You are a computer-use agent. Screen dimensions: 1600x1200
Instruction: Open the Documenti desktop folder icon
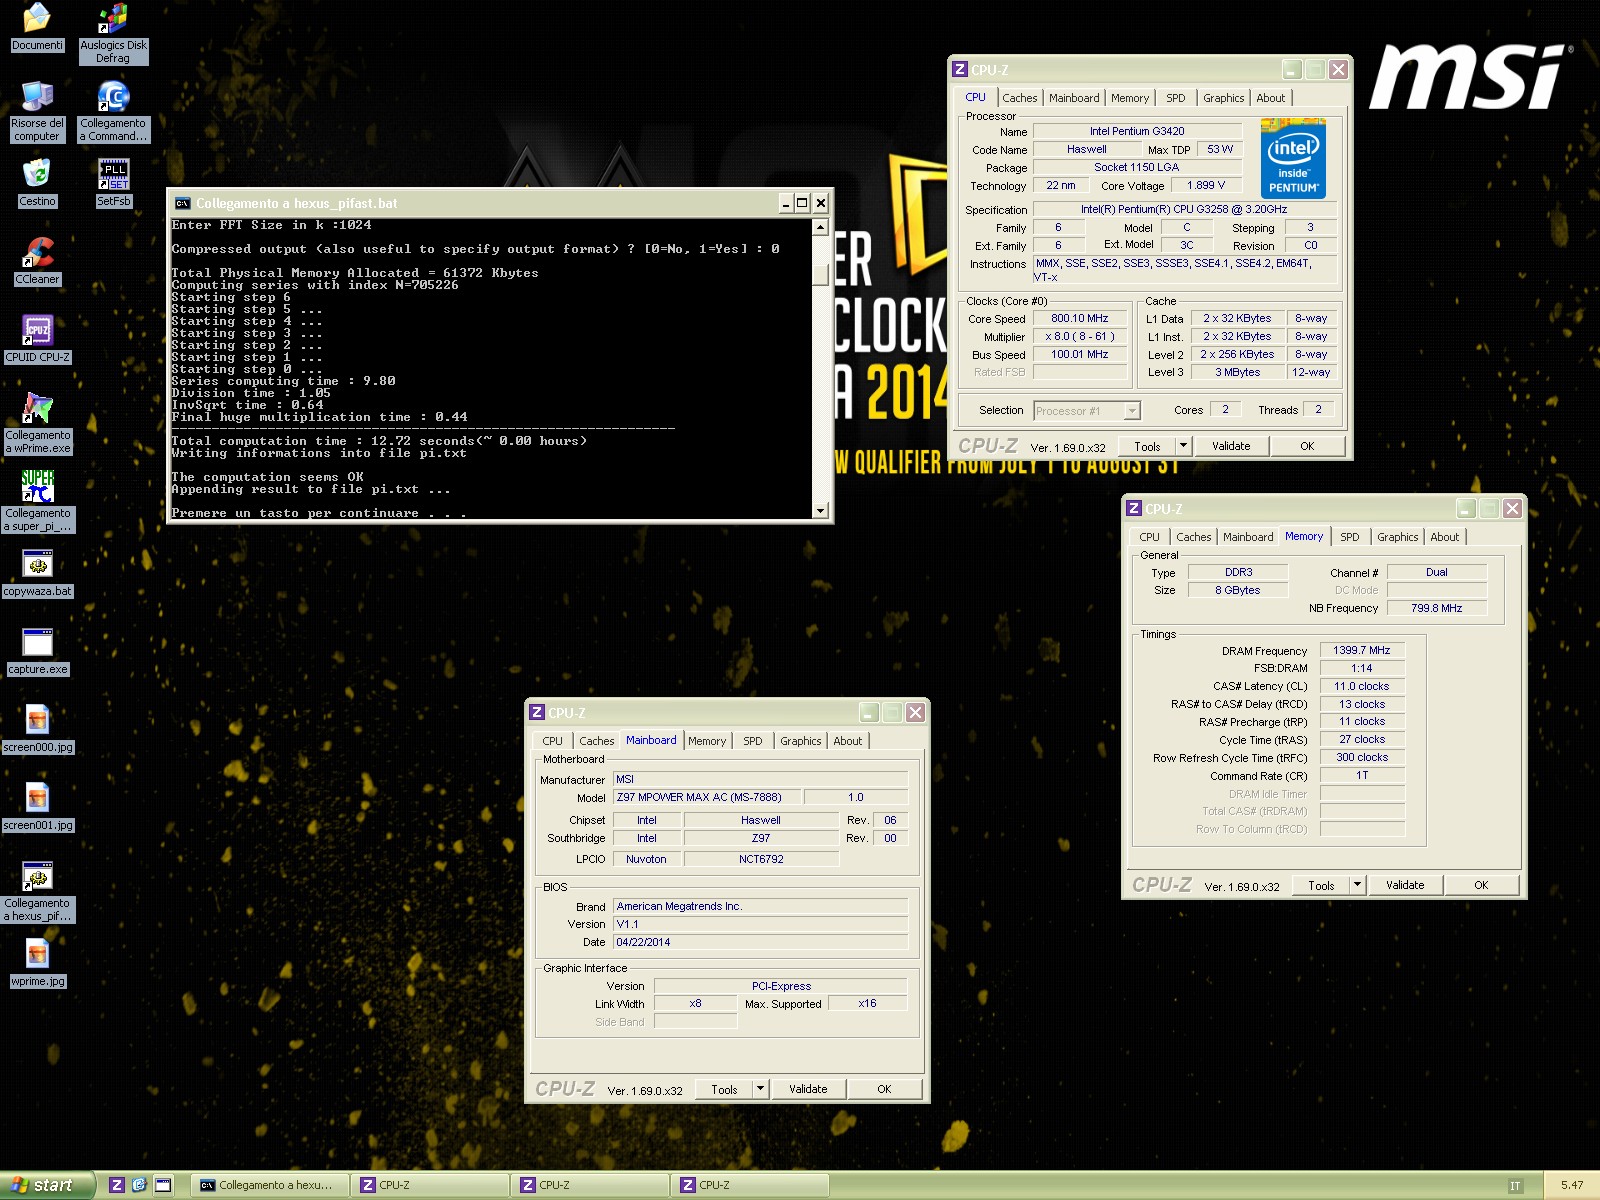[x=37, y=18]
